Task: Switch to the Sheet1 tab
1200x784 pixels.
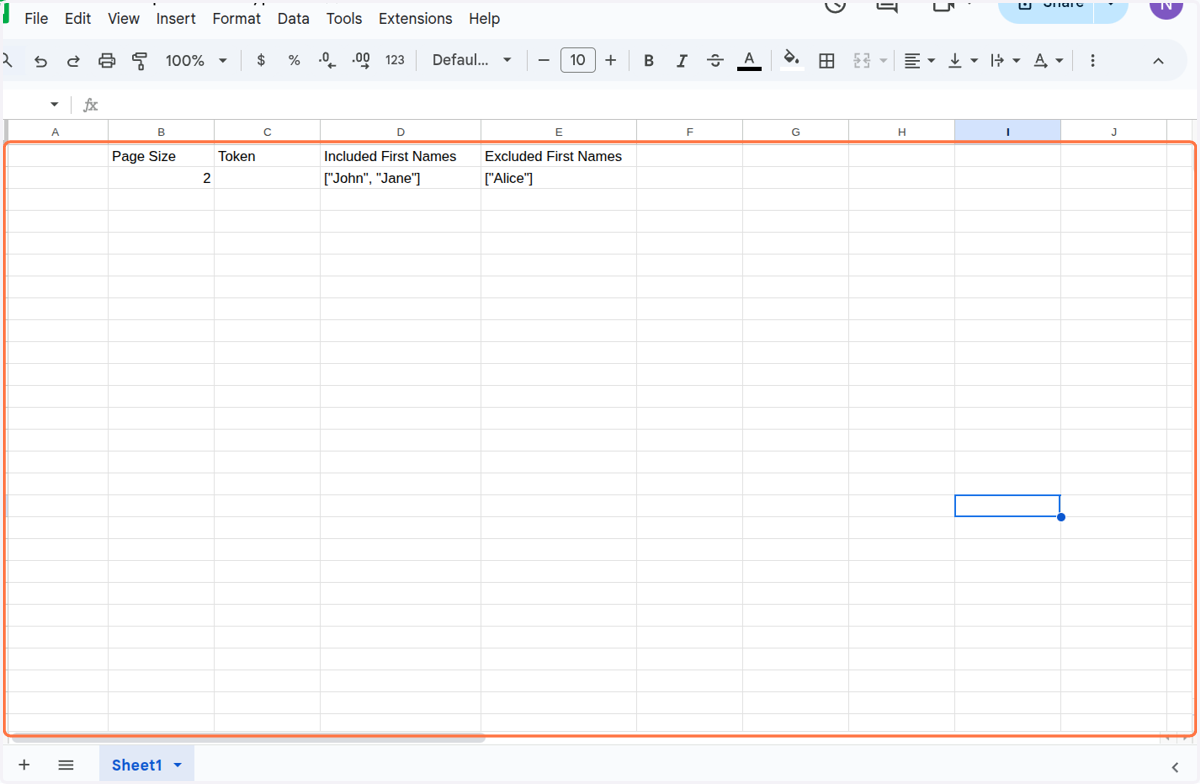Action: click(x=136, y=765)
